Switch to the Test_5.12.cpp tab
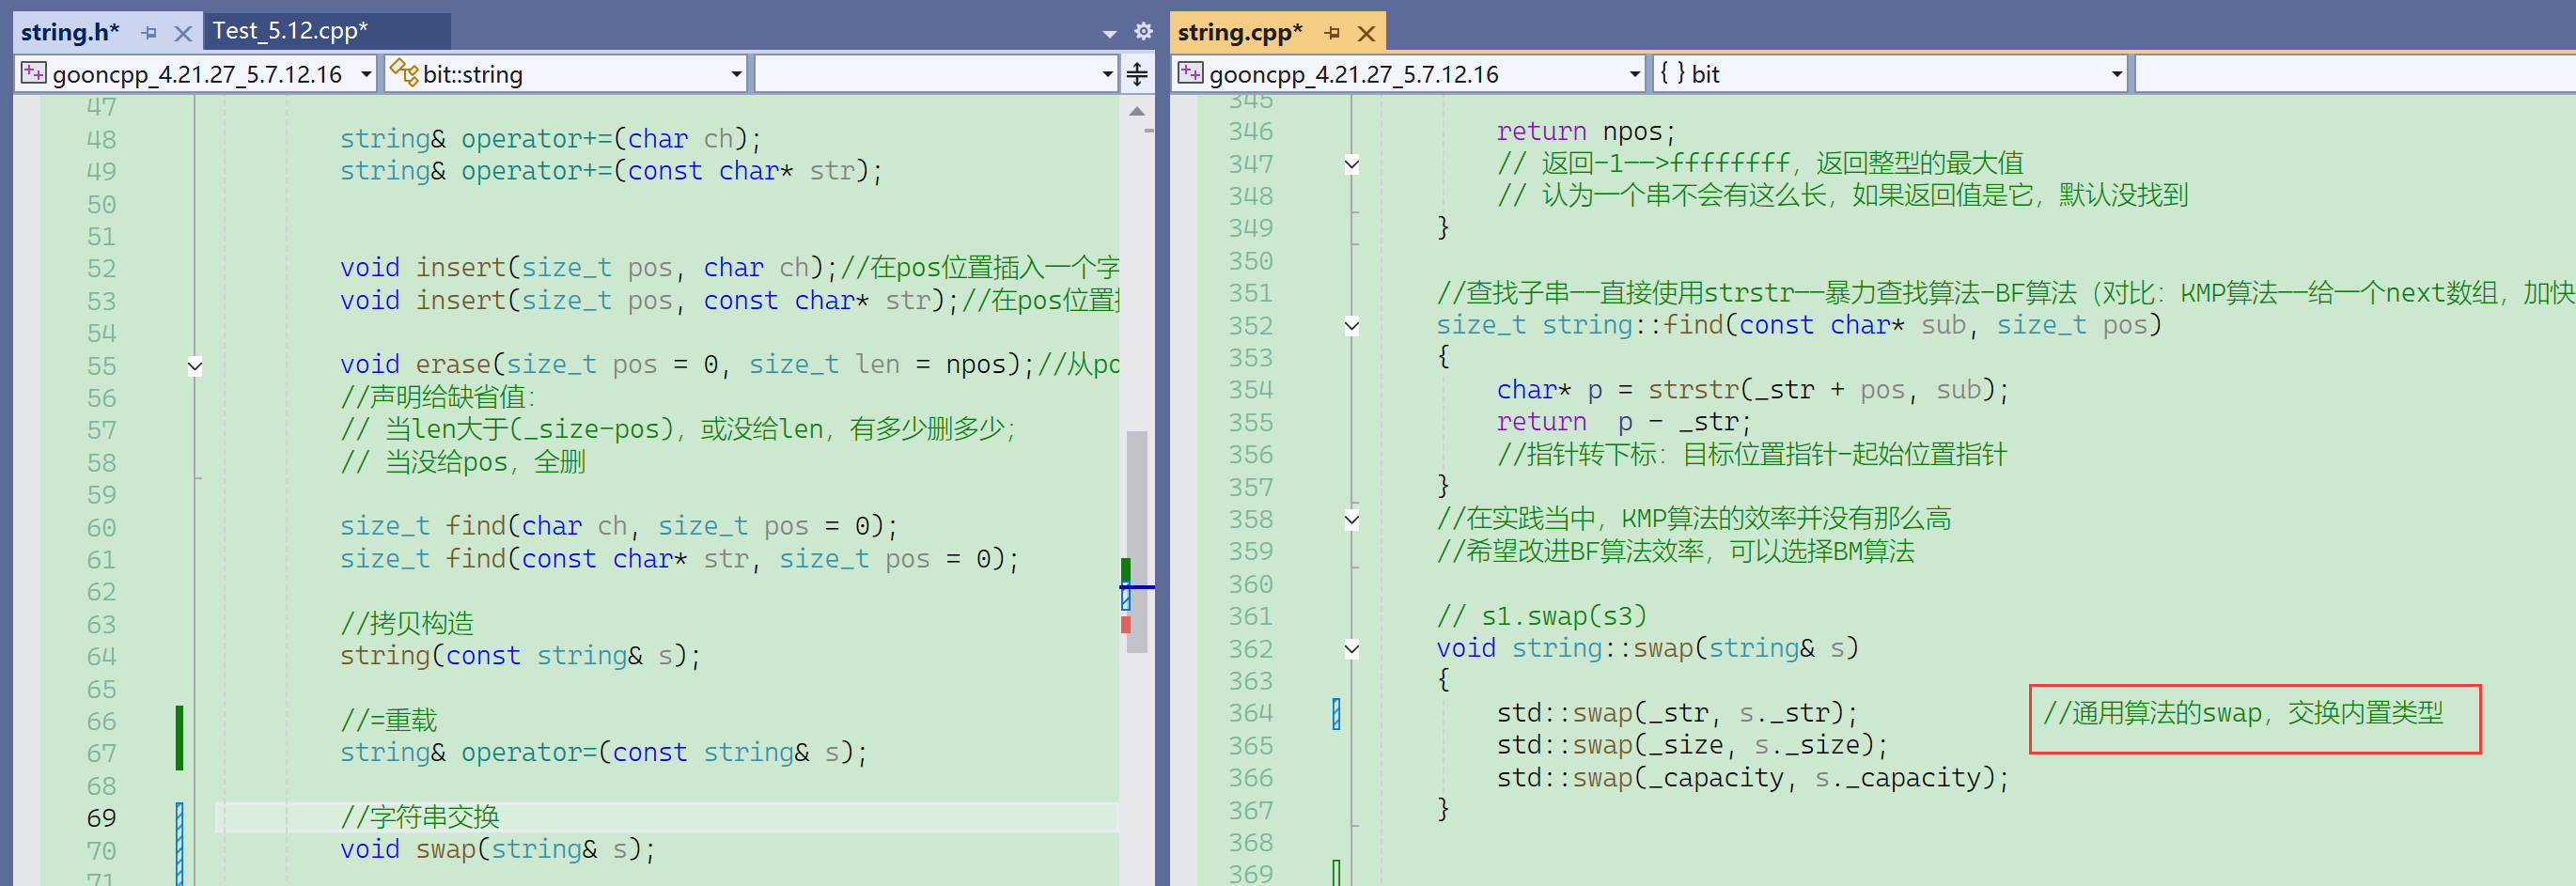This screenshot has height=886, width=2576. pyautogui.click(x=290, y=31)
